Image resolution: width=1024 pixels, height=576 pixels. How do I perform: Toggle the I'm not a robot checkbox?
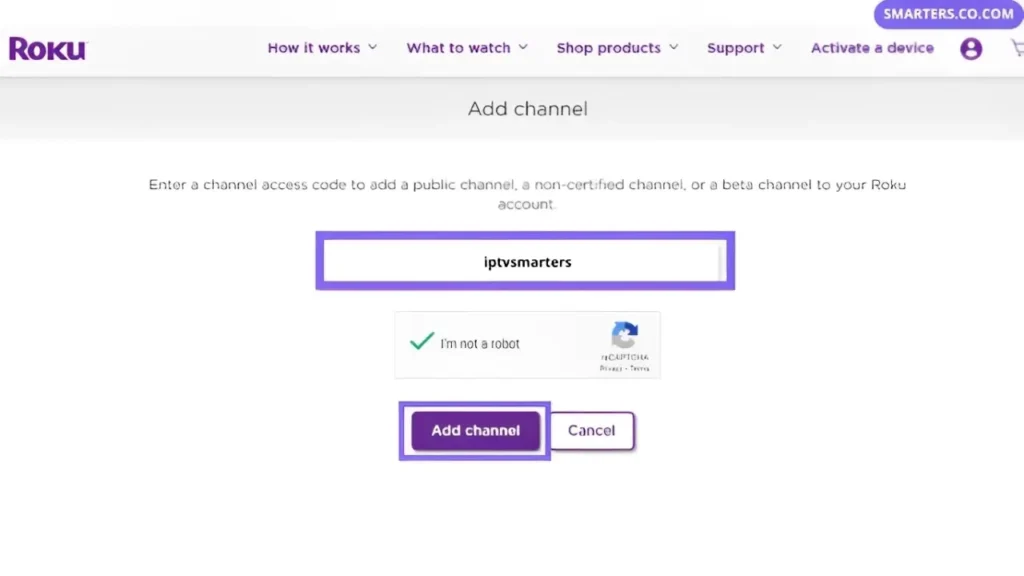[421, 342]
